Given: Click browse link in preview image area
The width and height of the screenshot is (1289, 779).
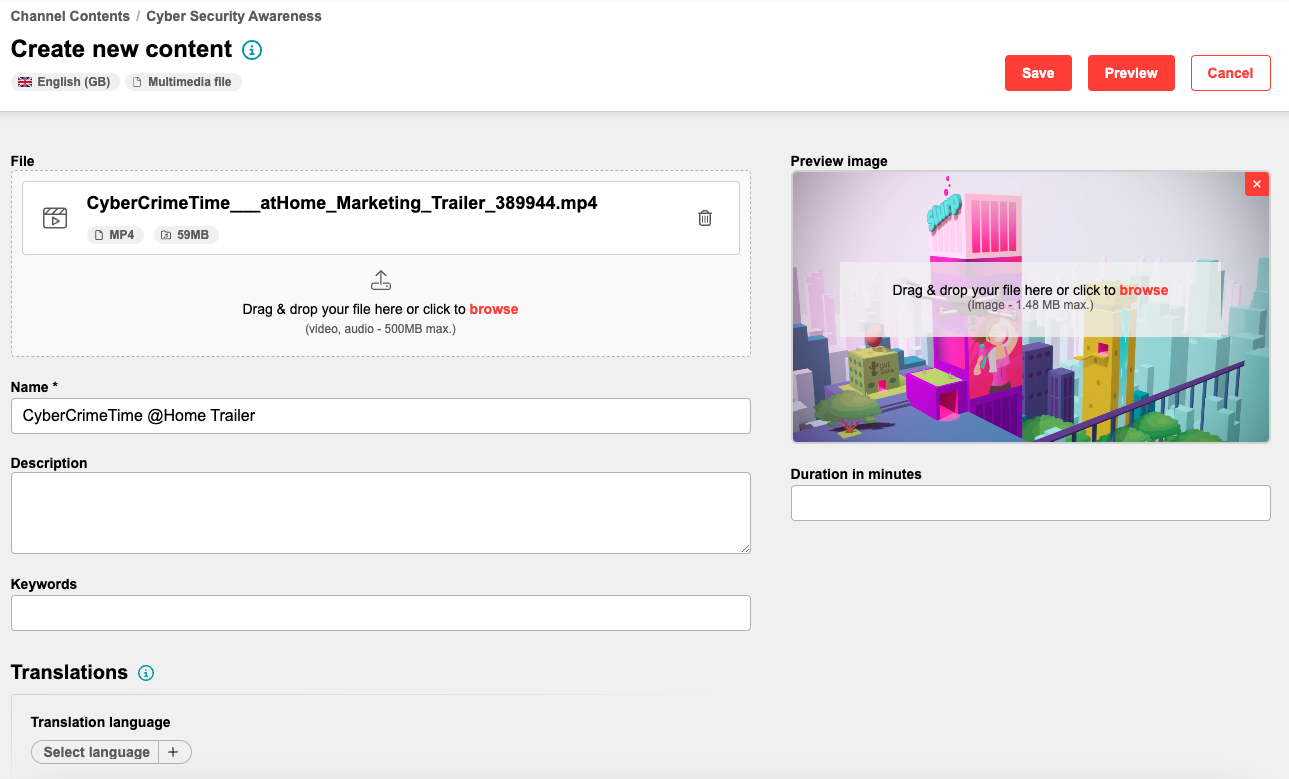Looking at the screenshot, I should [x=1143, y=290].
